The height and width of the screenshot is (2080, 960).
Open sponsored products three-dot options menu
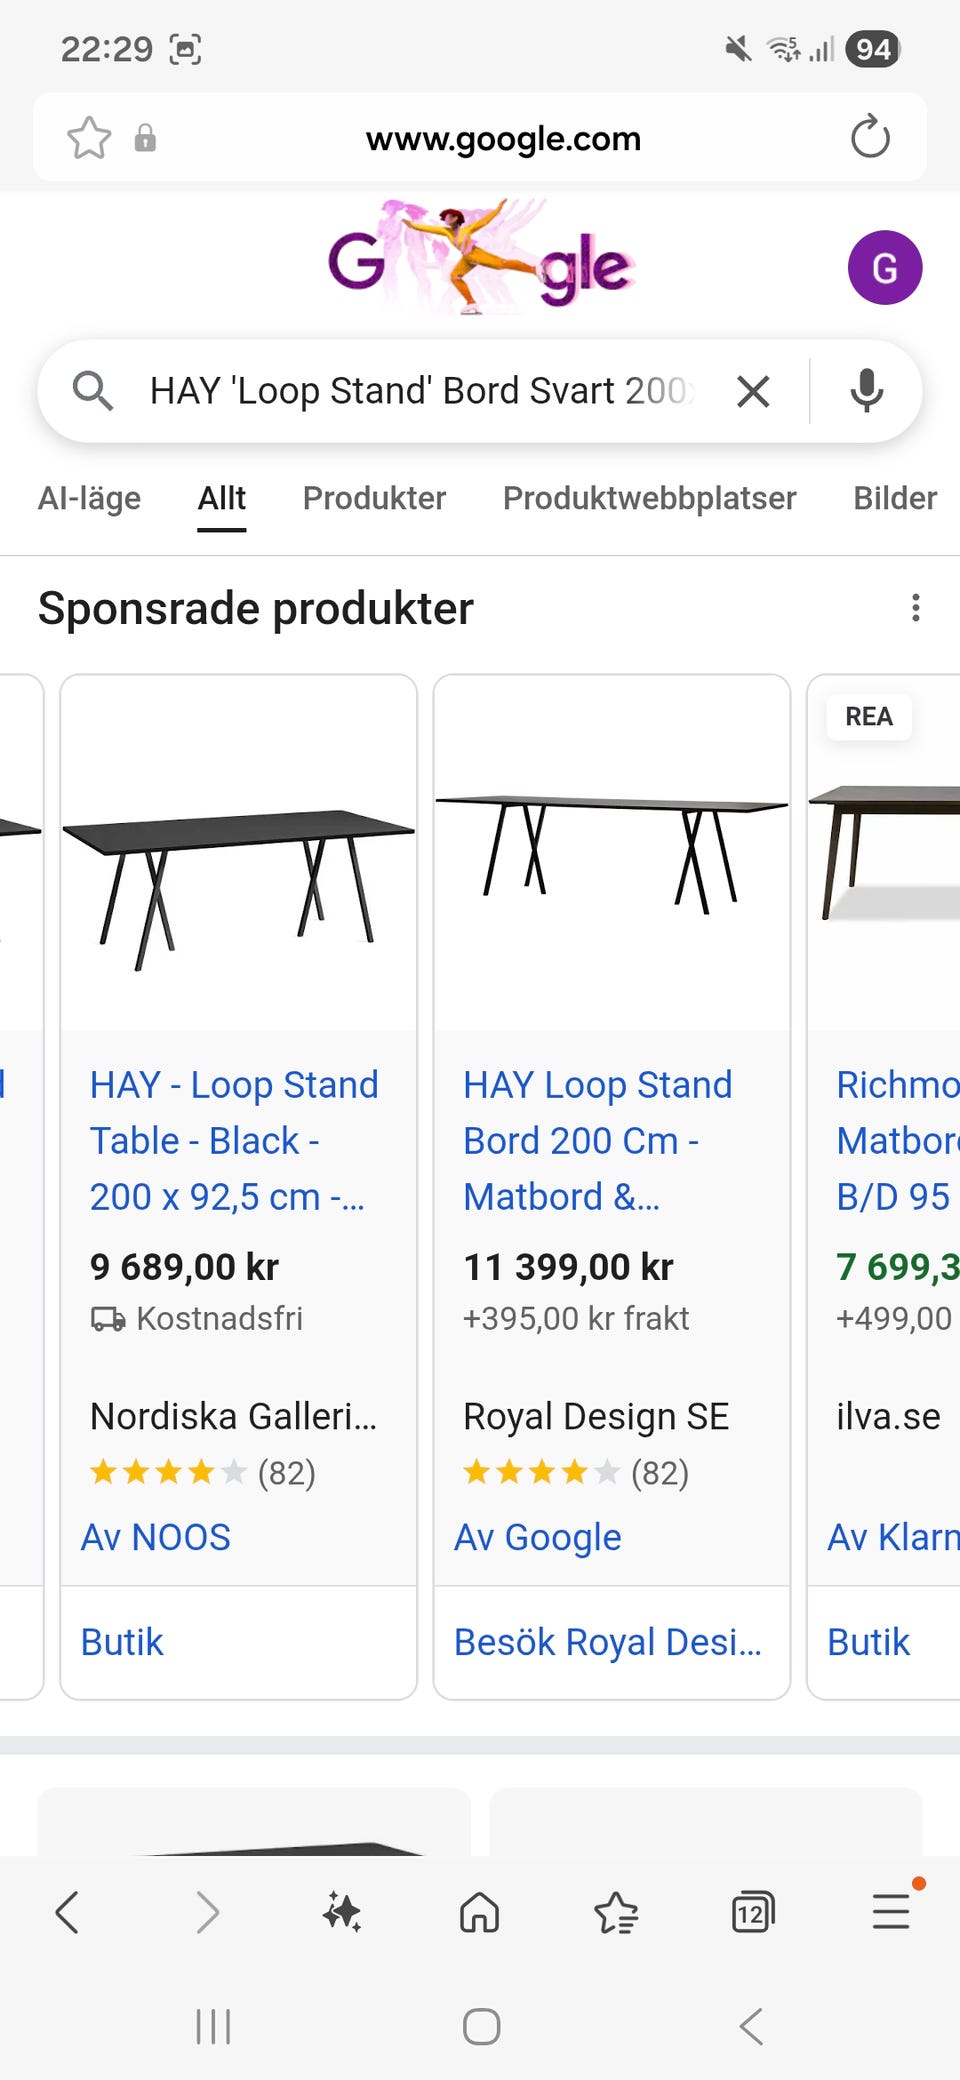(x=915, y=608)
